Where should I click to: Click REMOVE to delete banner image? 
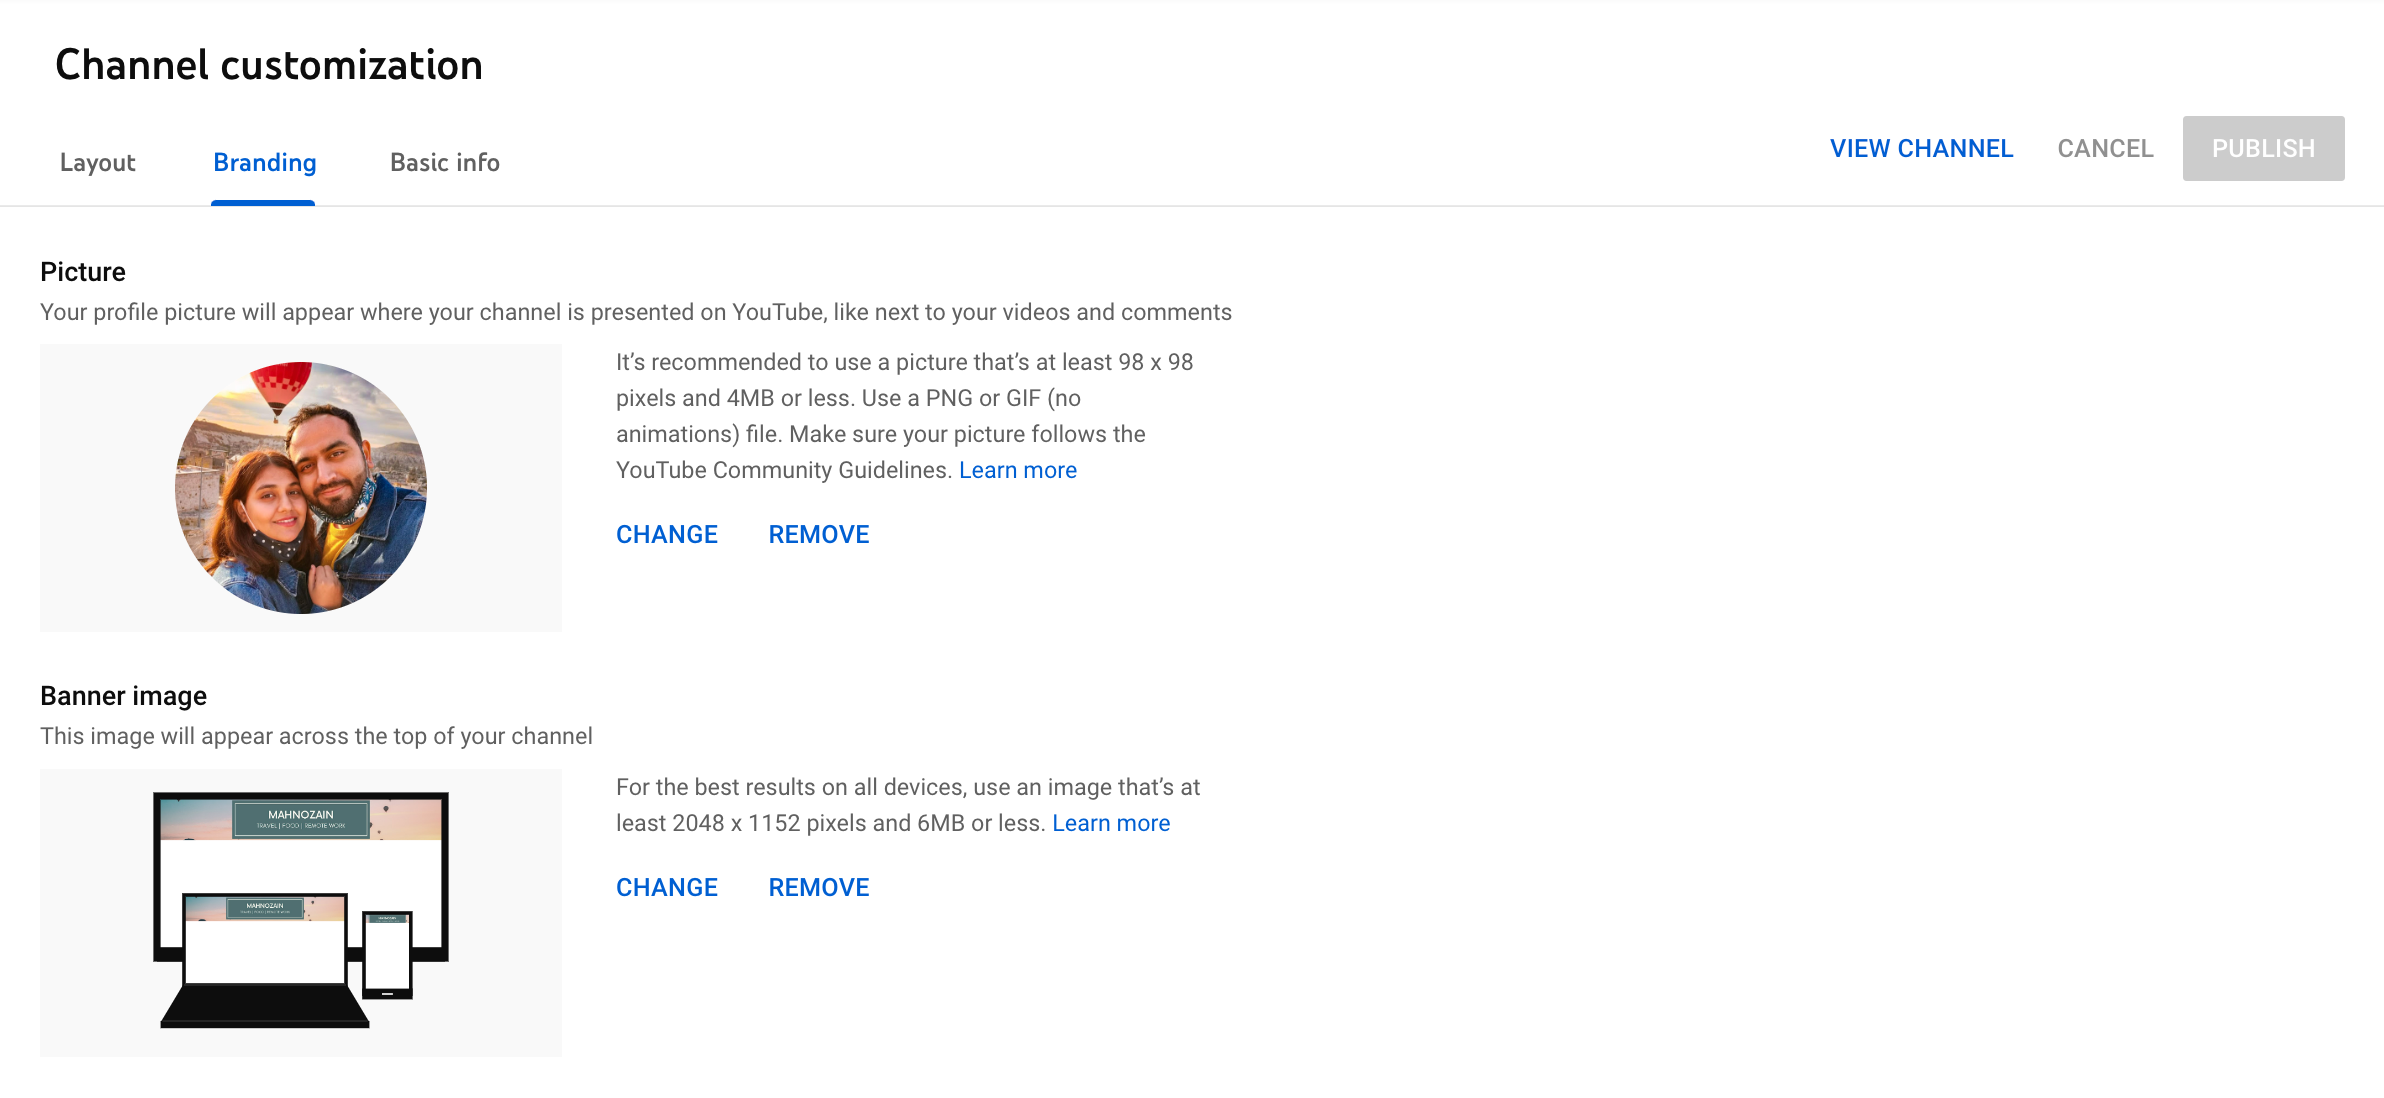tap(818, 887)
